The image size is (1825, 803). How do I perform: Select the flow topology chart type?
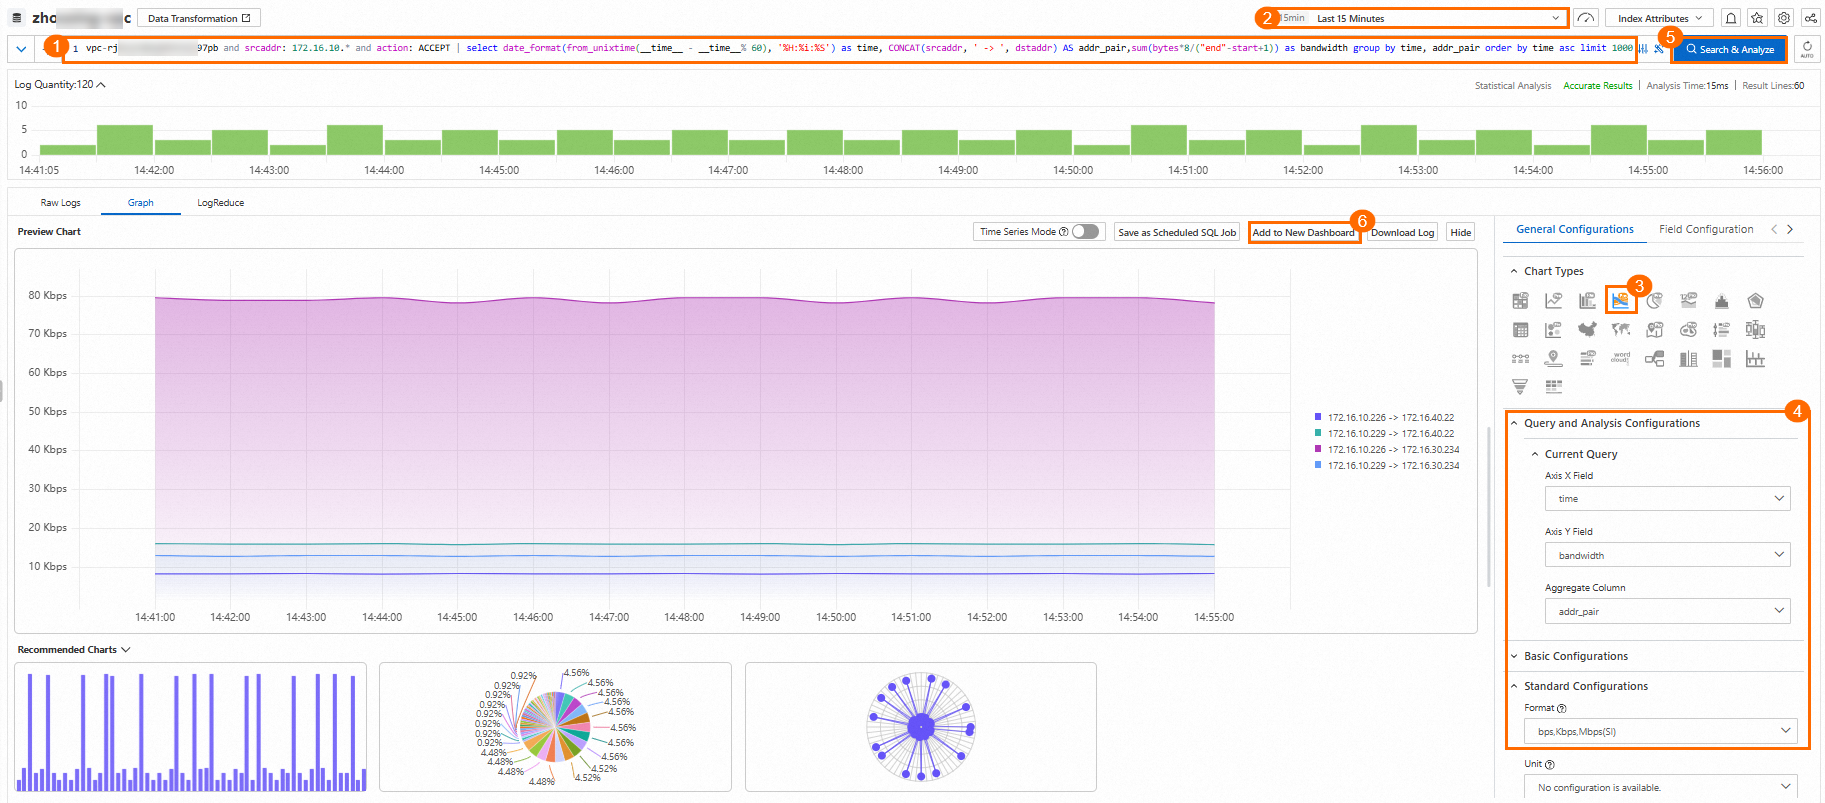click(1655, 358)
